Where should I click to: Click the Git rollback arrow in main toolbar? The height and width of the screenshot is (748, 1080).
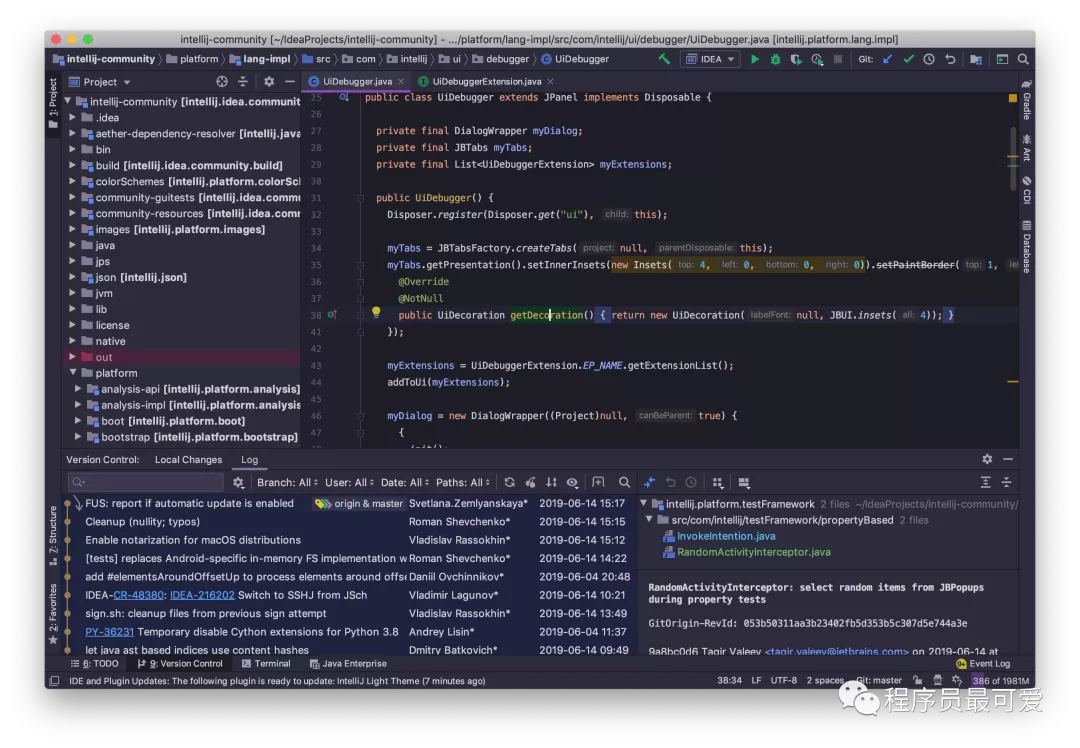pyautogui.click(x=951, y=59)
